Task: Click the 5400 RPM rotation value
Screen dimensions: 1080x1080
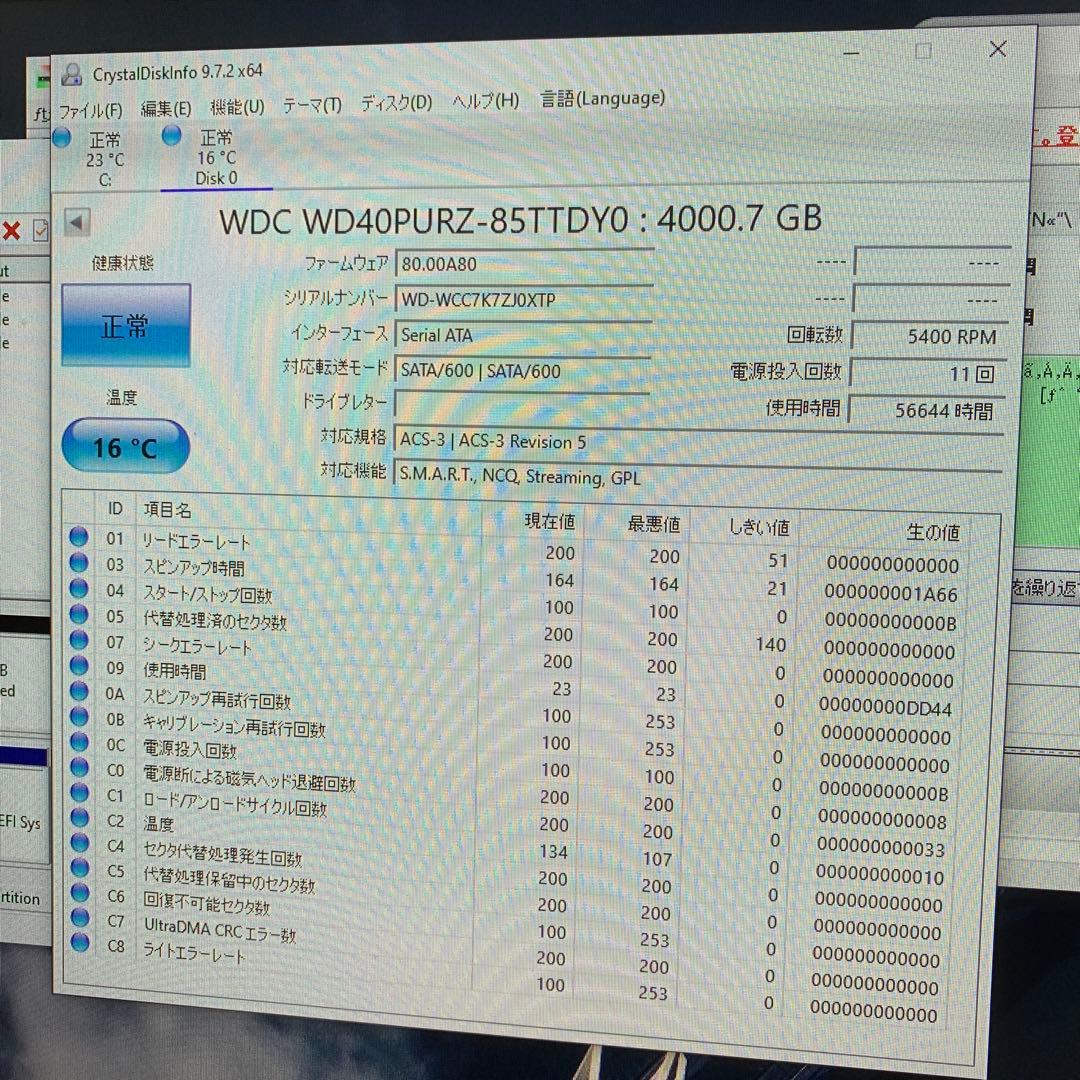Action: (931, 336)
